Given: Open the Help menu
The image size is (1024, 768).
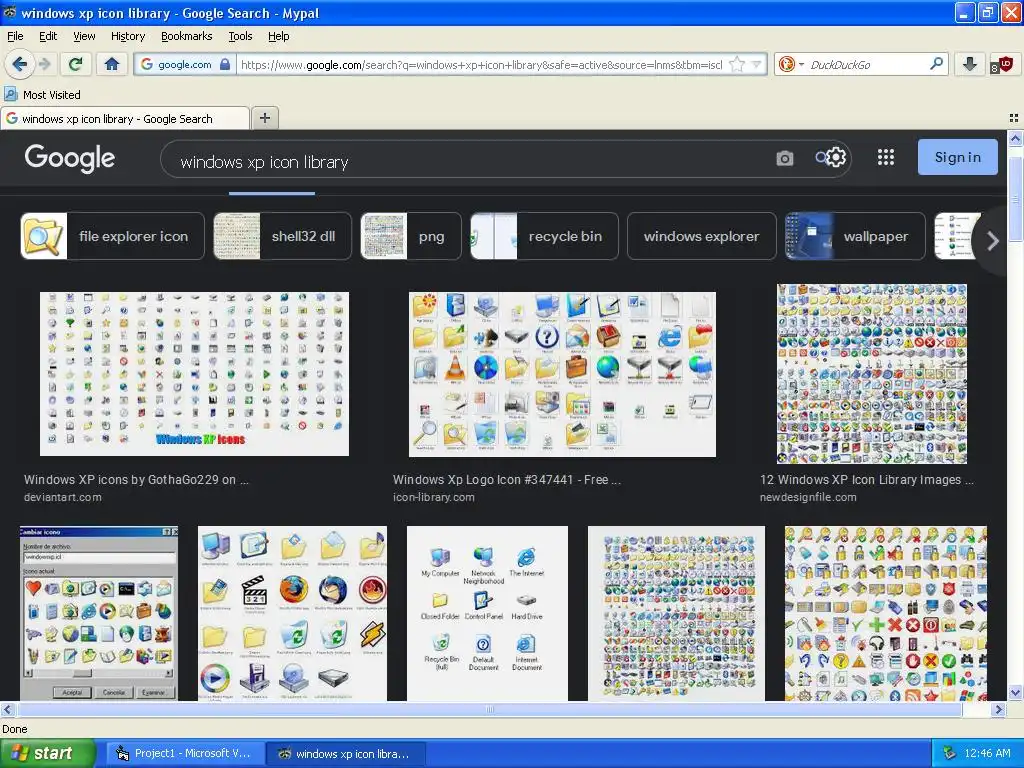Looking at the screenshot, I should (278, 36).
